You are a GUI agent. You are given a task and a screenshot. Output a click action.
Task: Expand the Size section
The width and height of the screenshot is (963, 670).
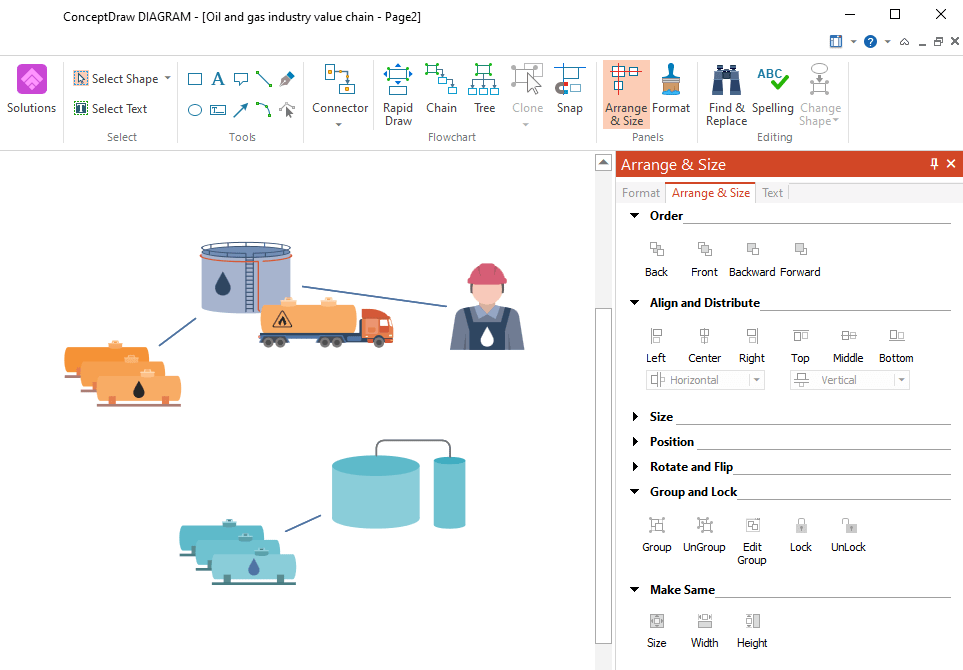636,417
